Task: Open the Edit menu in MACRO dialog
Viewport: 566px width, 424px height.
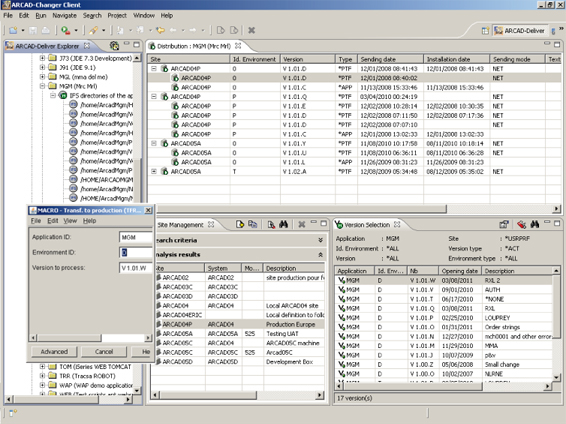Action: tap(53, 221)
